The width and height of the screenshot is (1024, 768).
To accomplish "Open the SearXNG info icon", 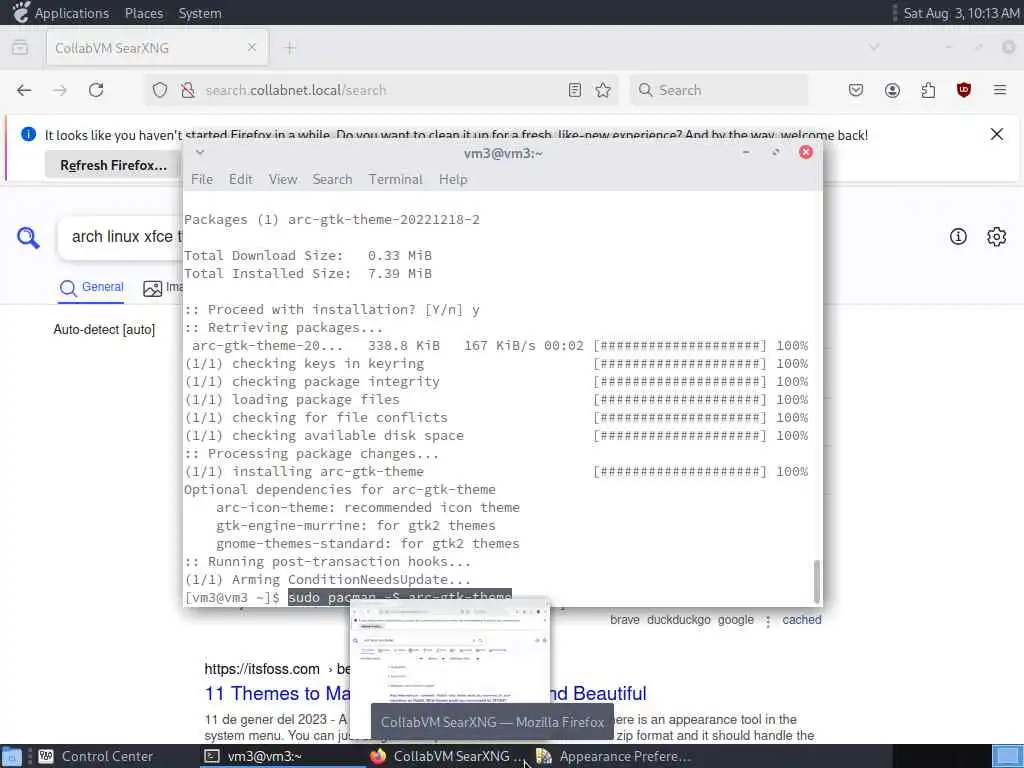I will [x=958, y=236].
